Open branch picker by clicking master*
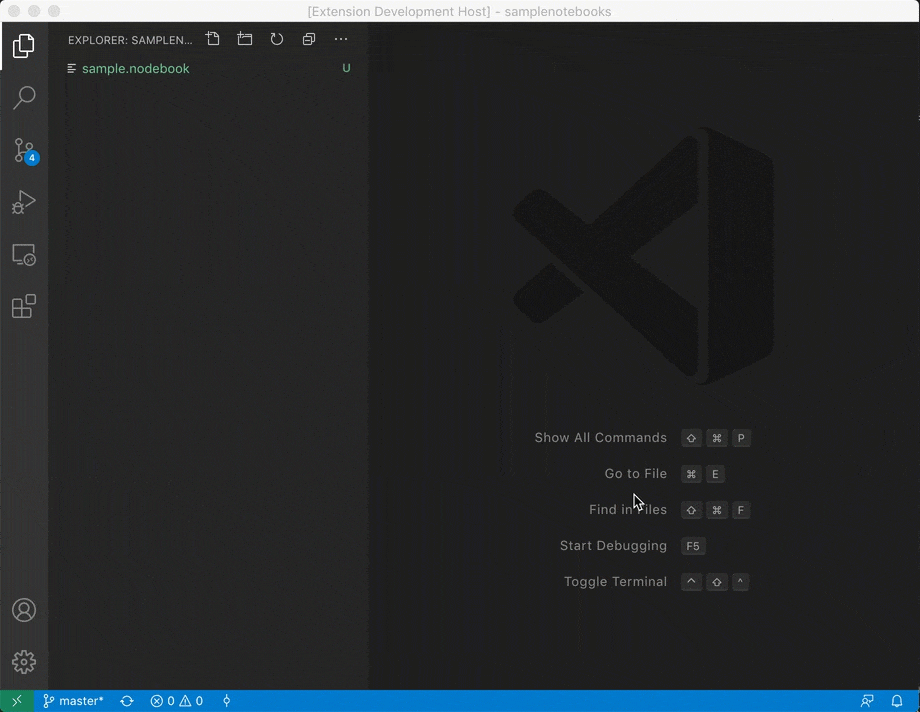The image size is (920, 712). (x=73, y=701)
